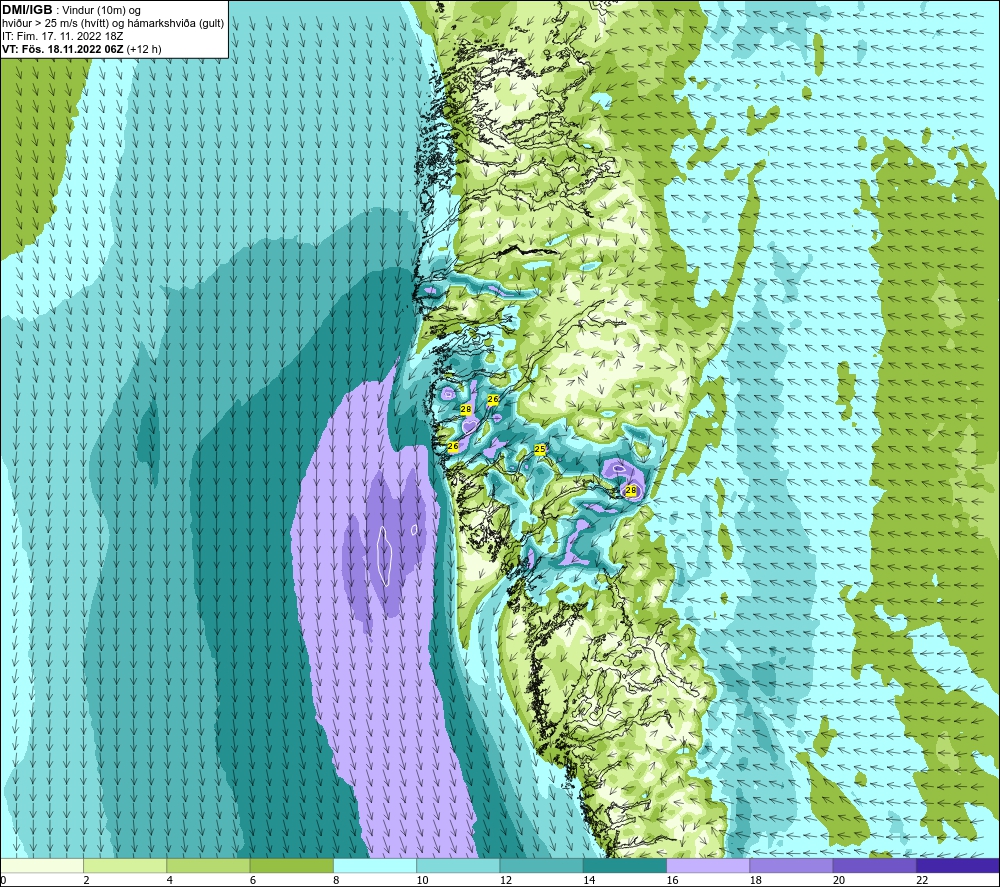Click the legend scale number "8"
The width and height of the screenshot is (1000, 887).
pos(336,881)
